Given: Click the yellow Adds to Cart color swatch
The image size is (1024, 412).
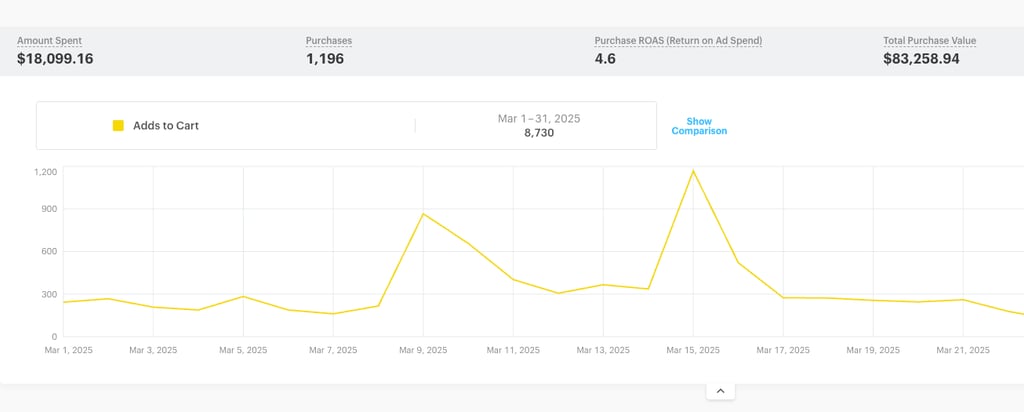Looking at the screenshot, I should 118,126.
